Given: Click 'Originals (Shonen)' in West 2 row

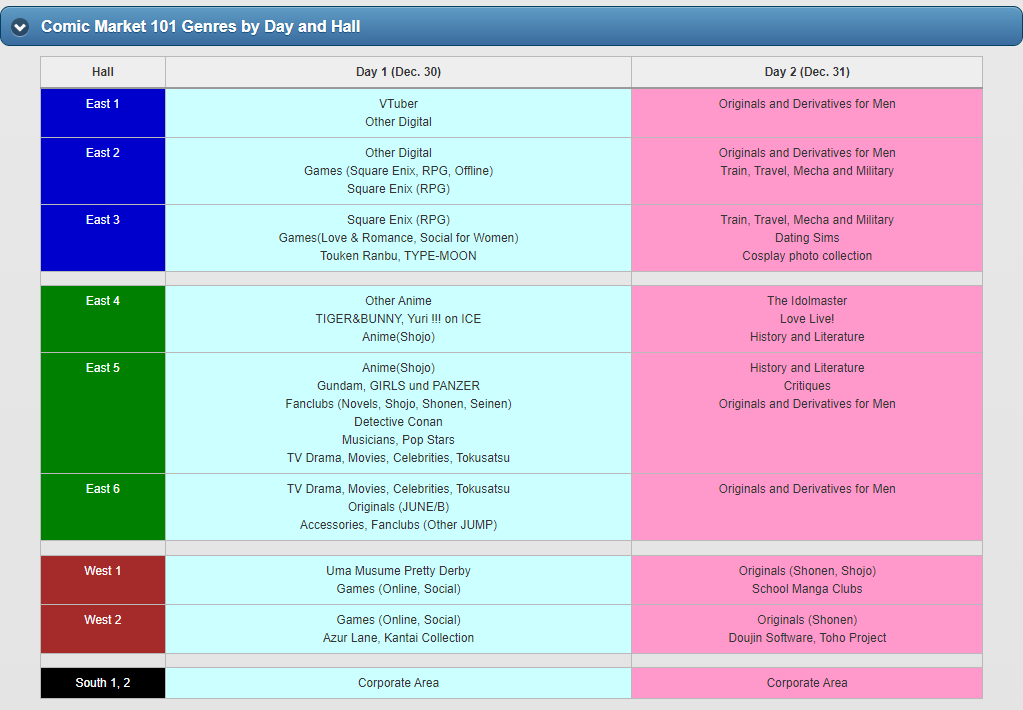Looking at the screenshot, I should (x=807, y=620).
